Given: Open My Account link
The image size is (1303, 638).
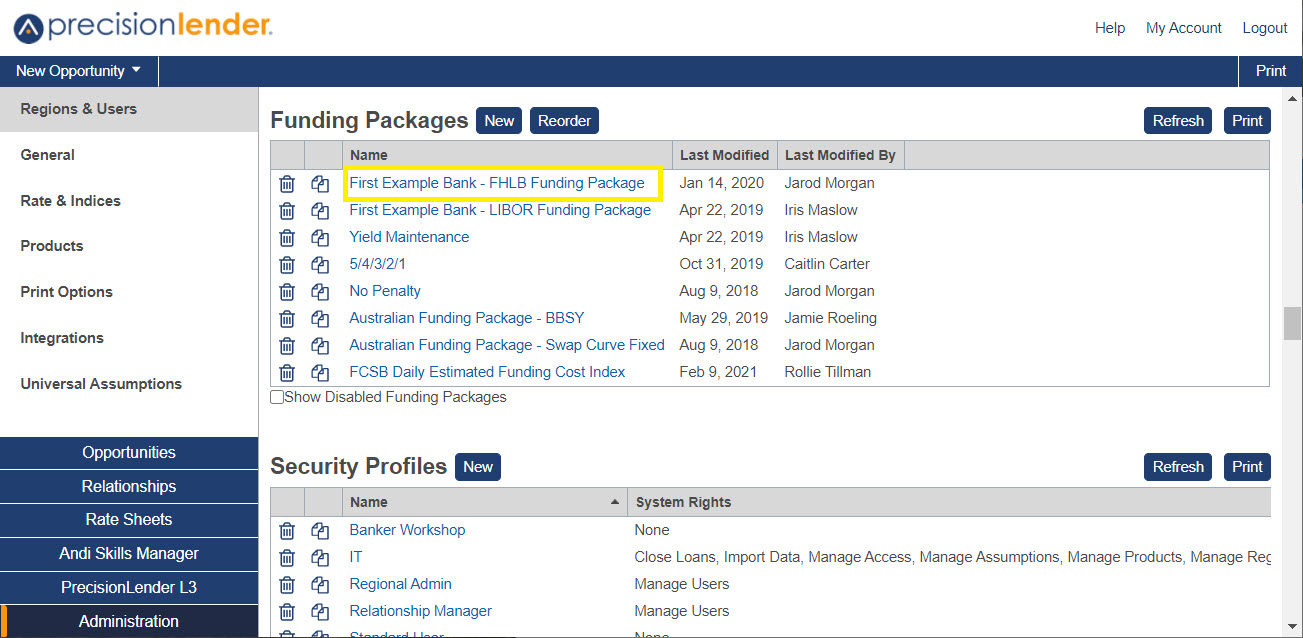Looking at the screenshot, I should 1184,28.
